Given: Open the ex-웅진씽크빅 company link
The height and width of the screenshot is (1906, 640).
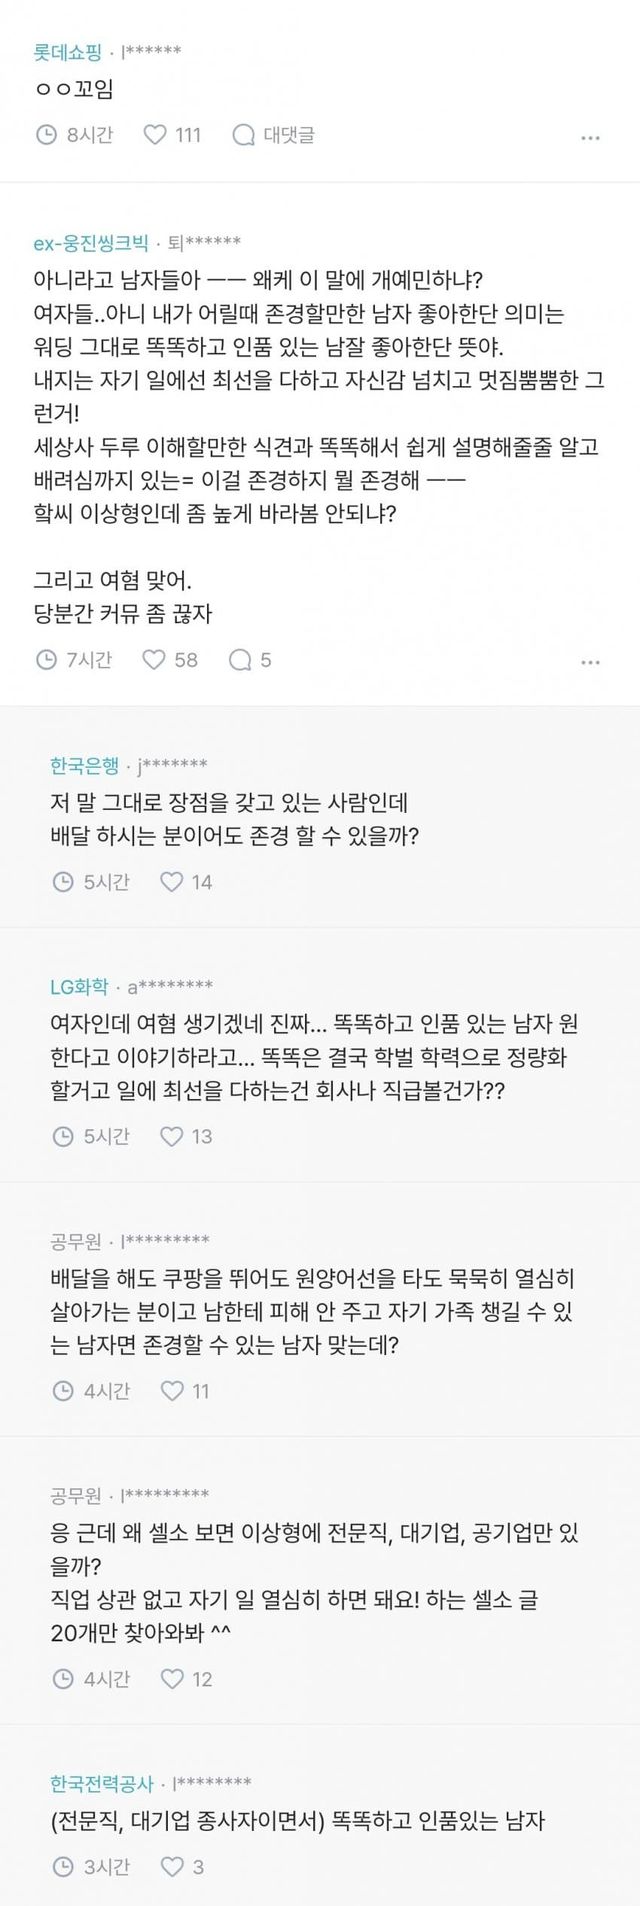Looking at the screenshot, I should tap(91, 242).
